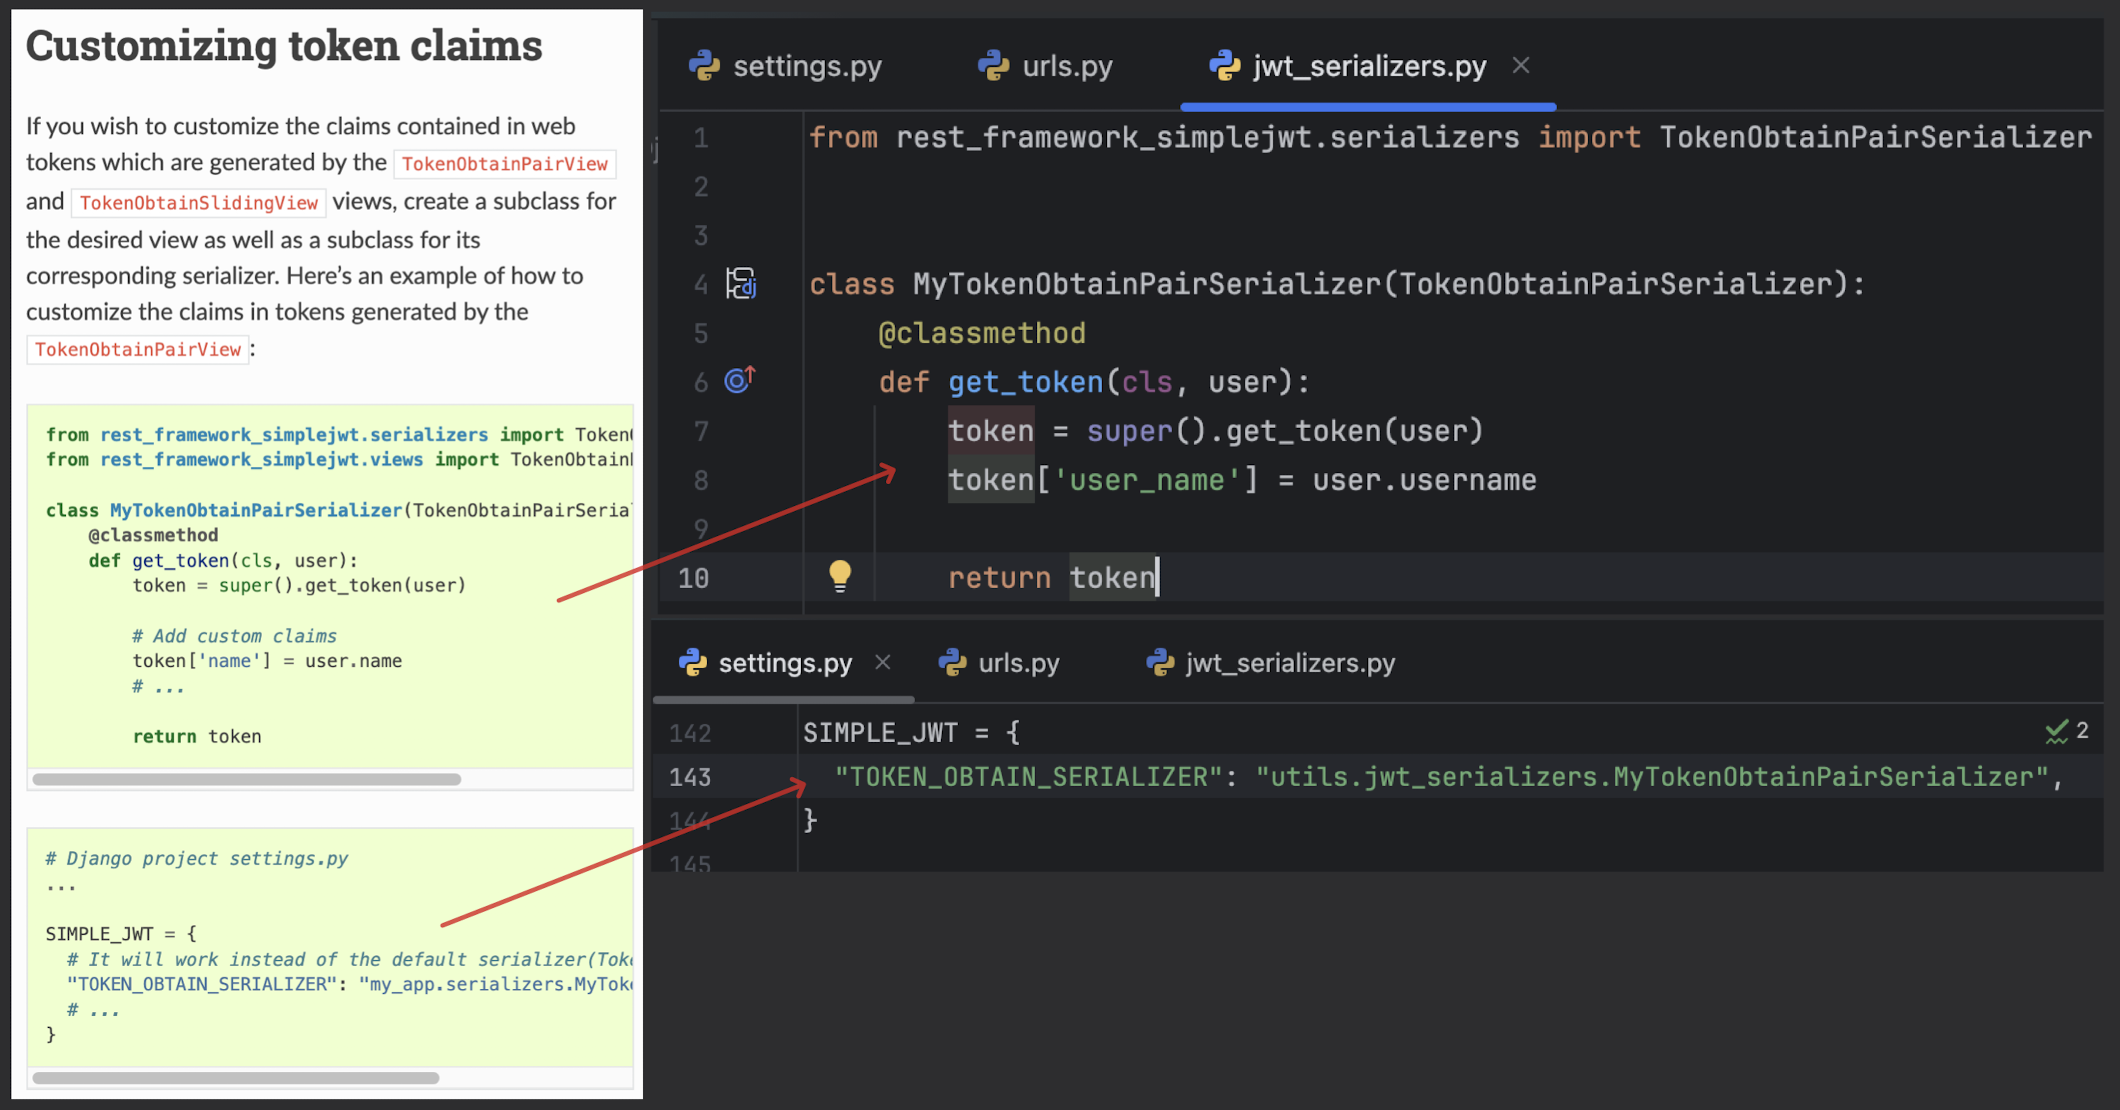Click the yellow lightbulb quick-fix icon

coord(840,575)
